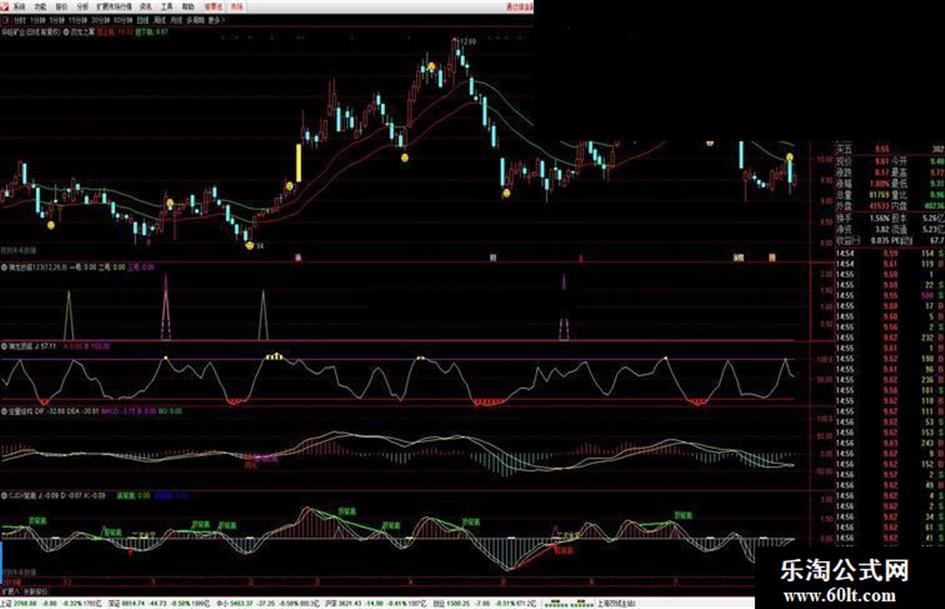Open settings gear of the J:57.11 indicator pane
The width and height of the screenshot is (945, 609).
coord(4,347)
